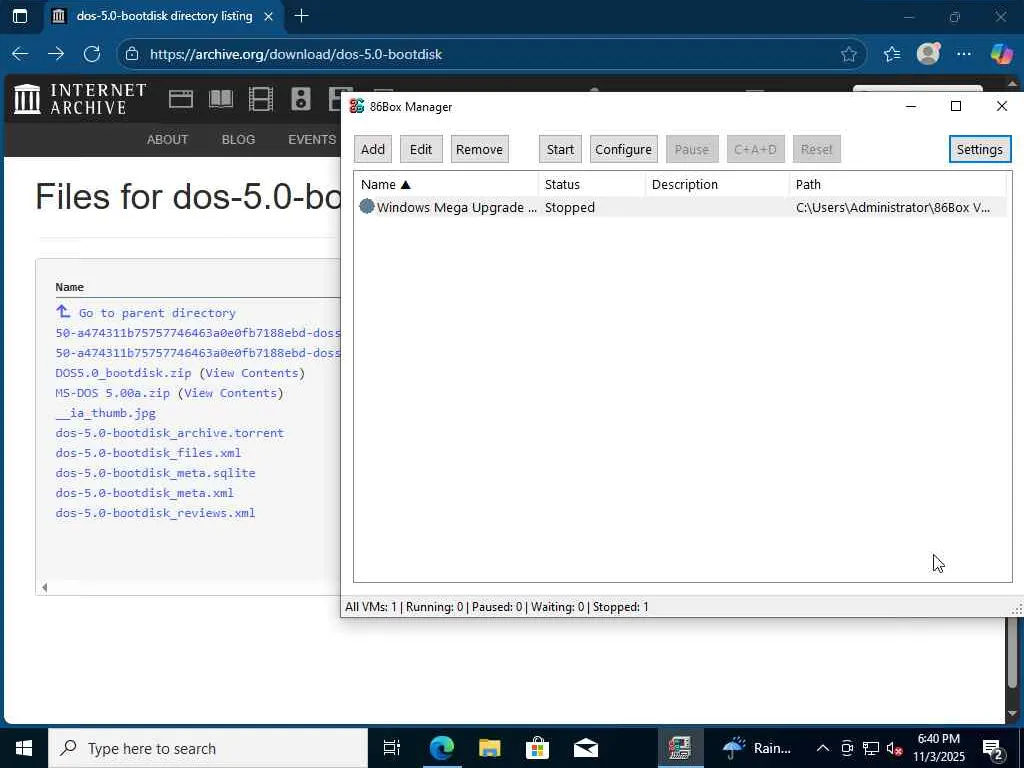Click the file listing scroll left arrow
This screenshot has width=1024, height=768.
point(44,588)
